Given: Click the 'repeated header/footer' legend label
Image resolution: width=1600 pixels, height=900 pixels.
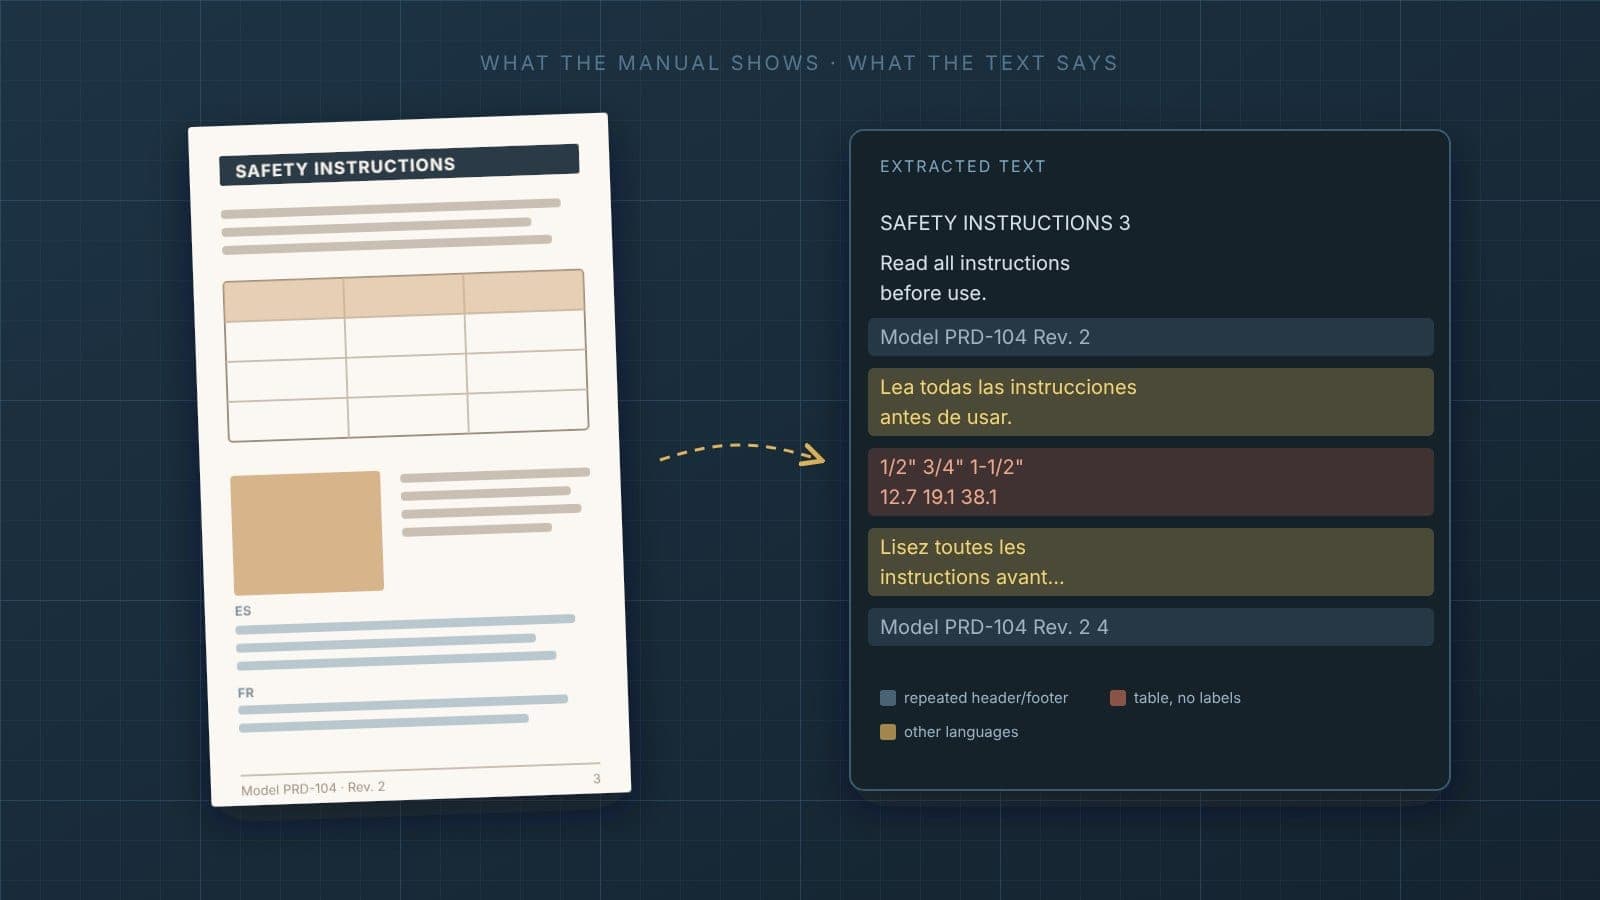Looking at the screenshot, I should pyautogui.click(x=986, y=698).
